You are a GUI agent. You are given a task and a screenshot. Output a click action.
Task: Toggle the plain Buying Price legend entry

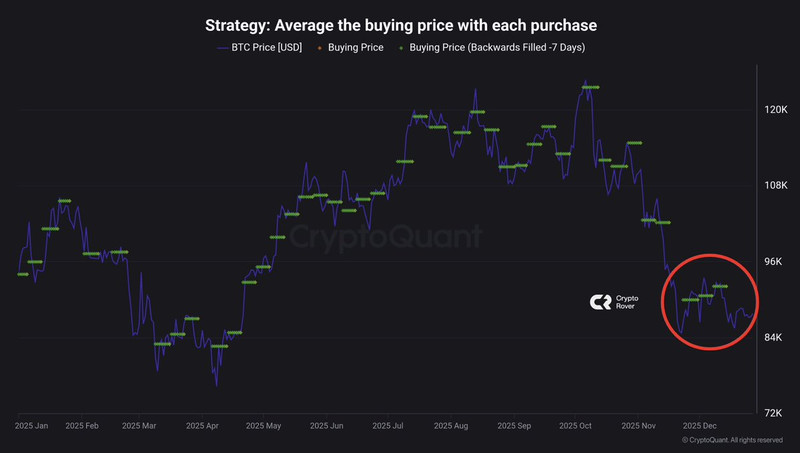354,47
